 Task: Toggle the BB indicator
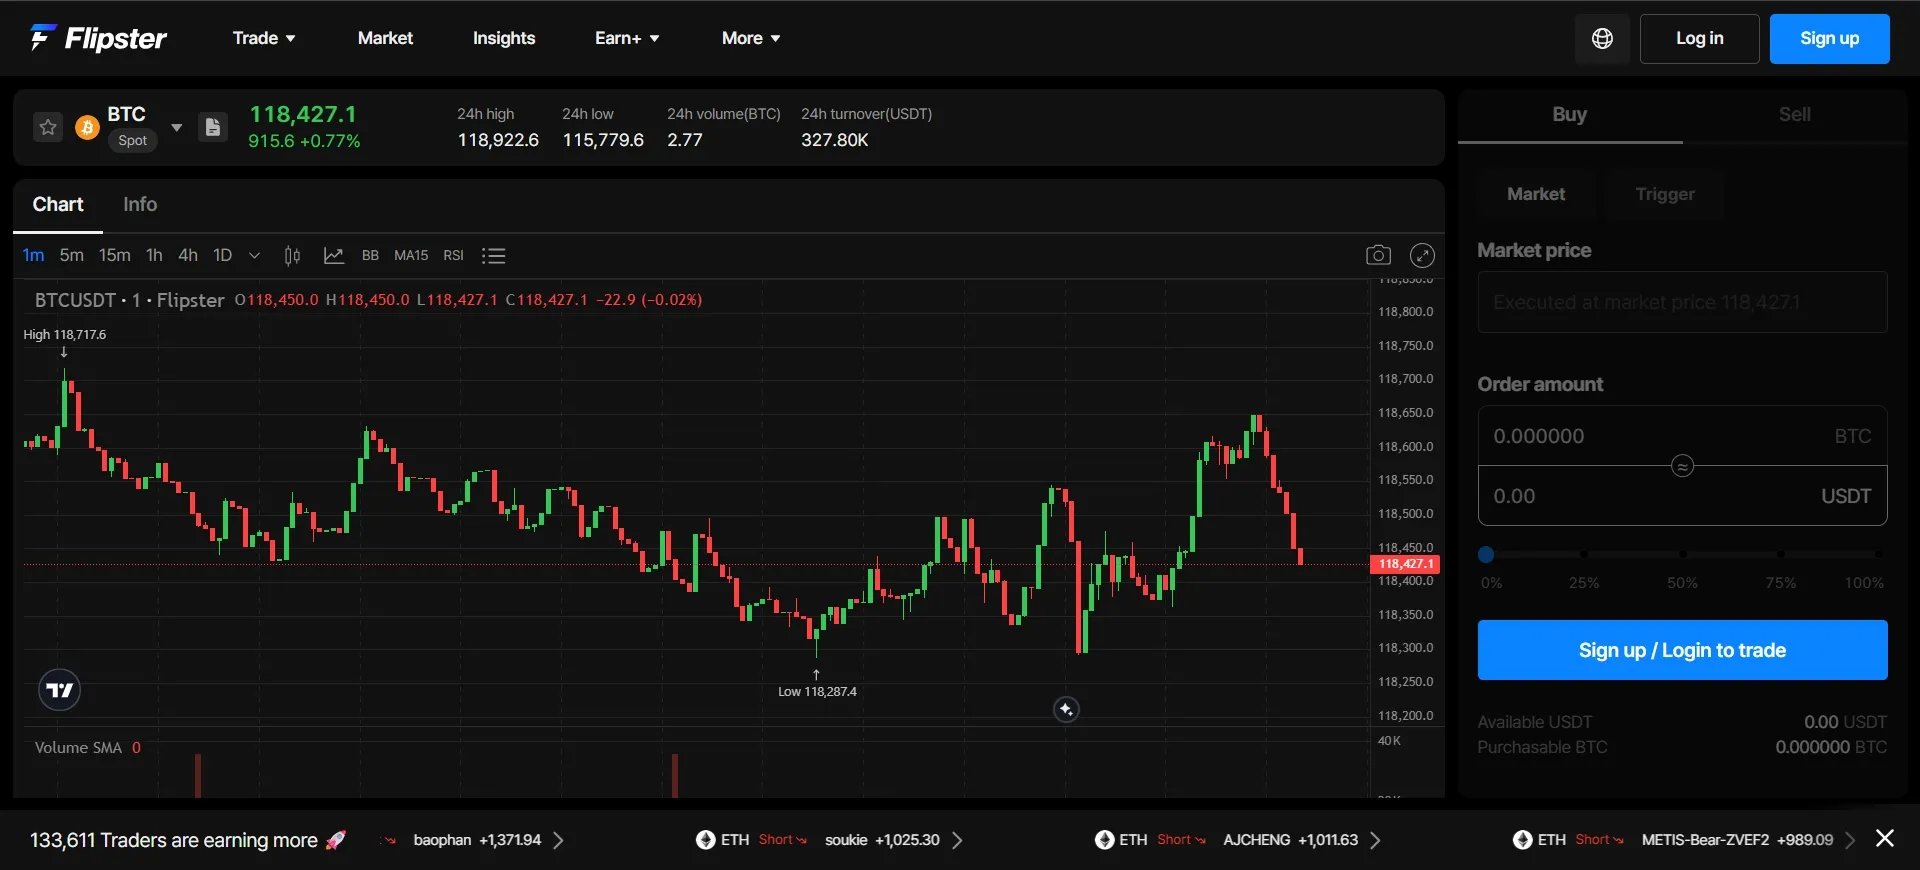coord(370,256)
